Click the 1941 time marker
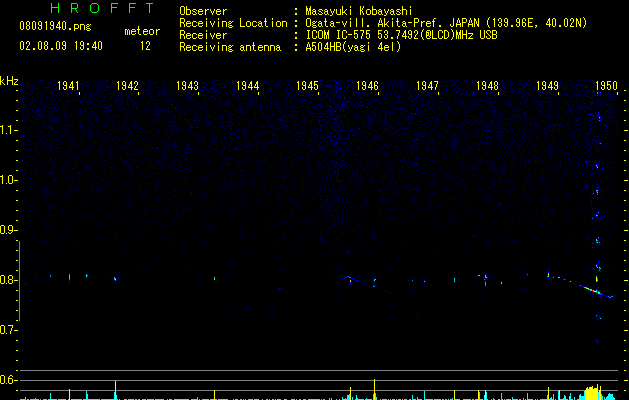Screen dimensions: 629x400 pyautogui.click(x=68, y=85)
